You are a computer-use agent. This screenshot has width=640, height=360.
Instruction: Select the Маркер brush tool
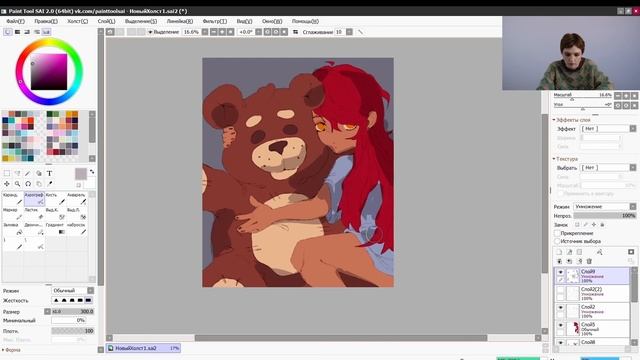pyautogui.click(x=13, y=213)
